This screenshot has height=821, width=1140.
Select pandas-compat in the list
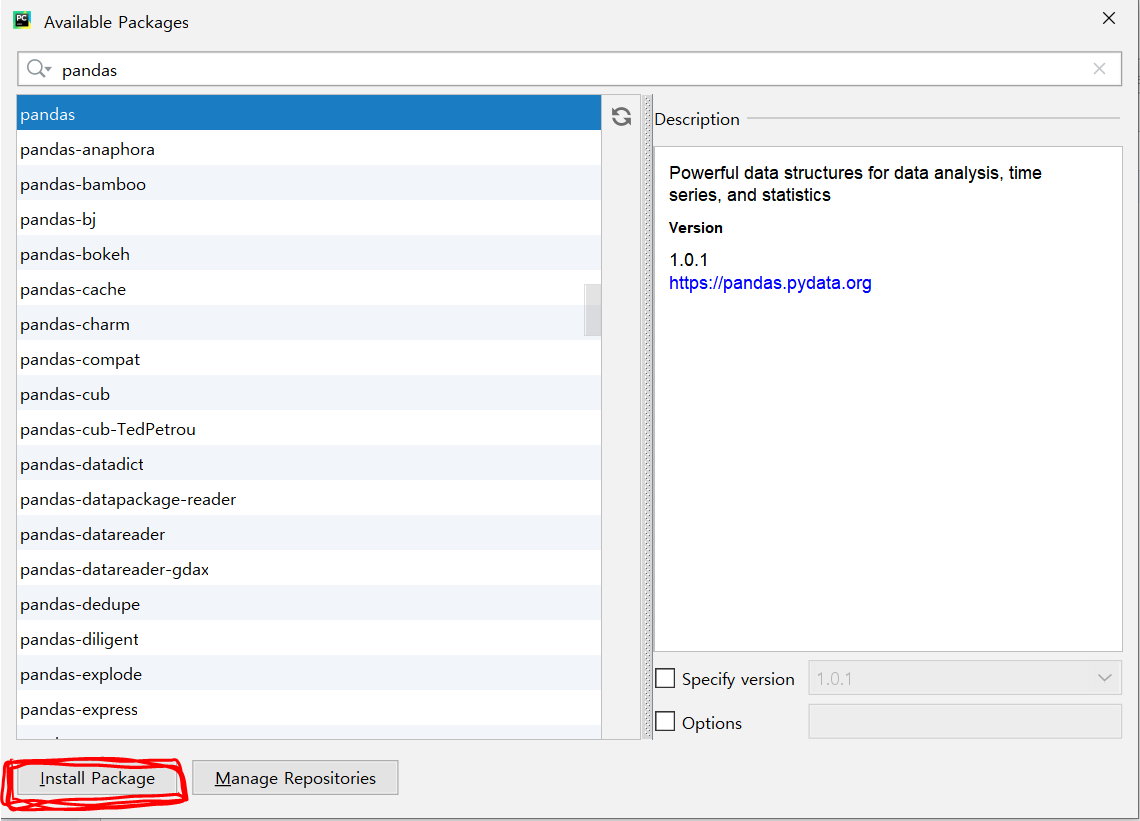[309, 359]
